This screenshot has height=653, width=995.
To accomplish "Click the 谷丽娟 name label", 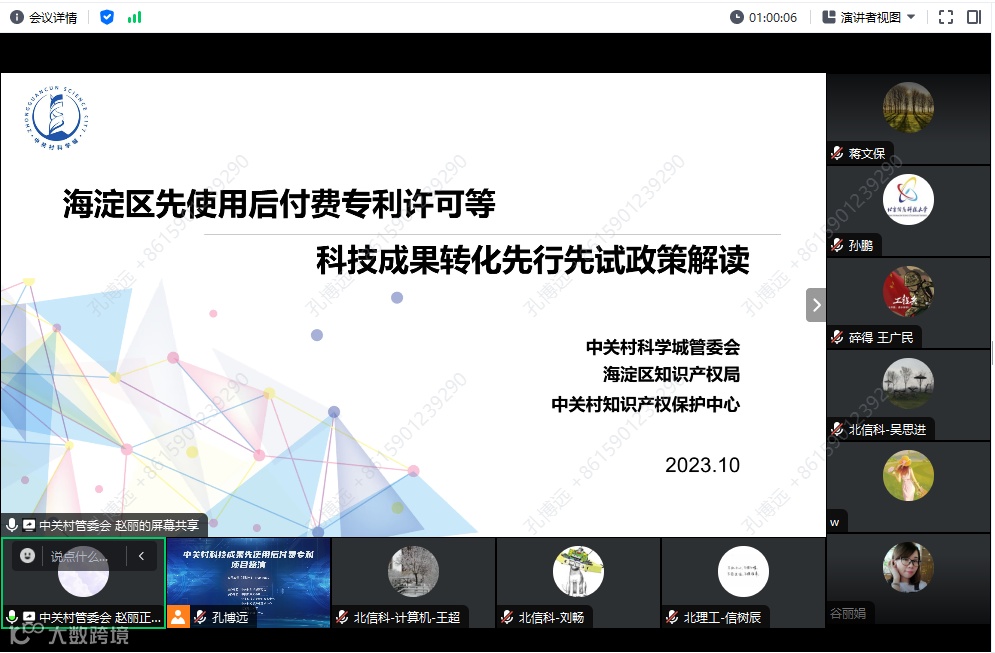I will [848, 614].
